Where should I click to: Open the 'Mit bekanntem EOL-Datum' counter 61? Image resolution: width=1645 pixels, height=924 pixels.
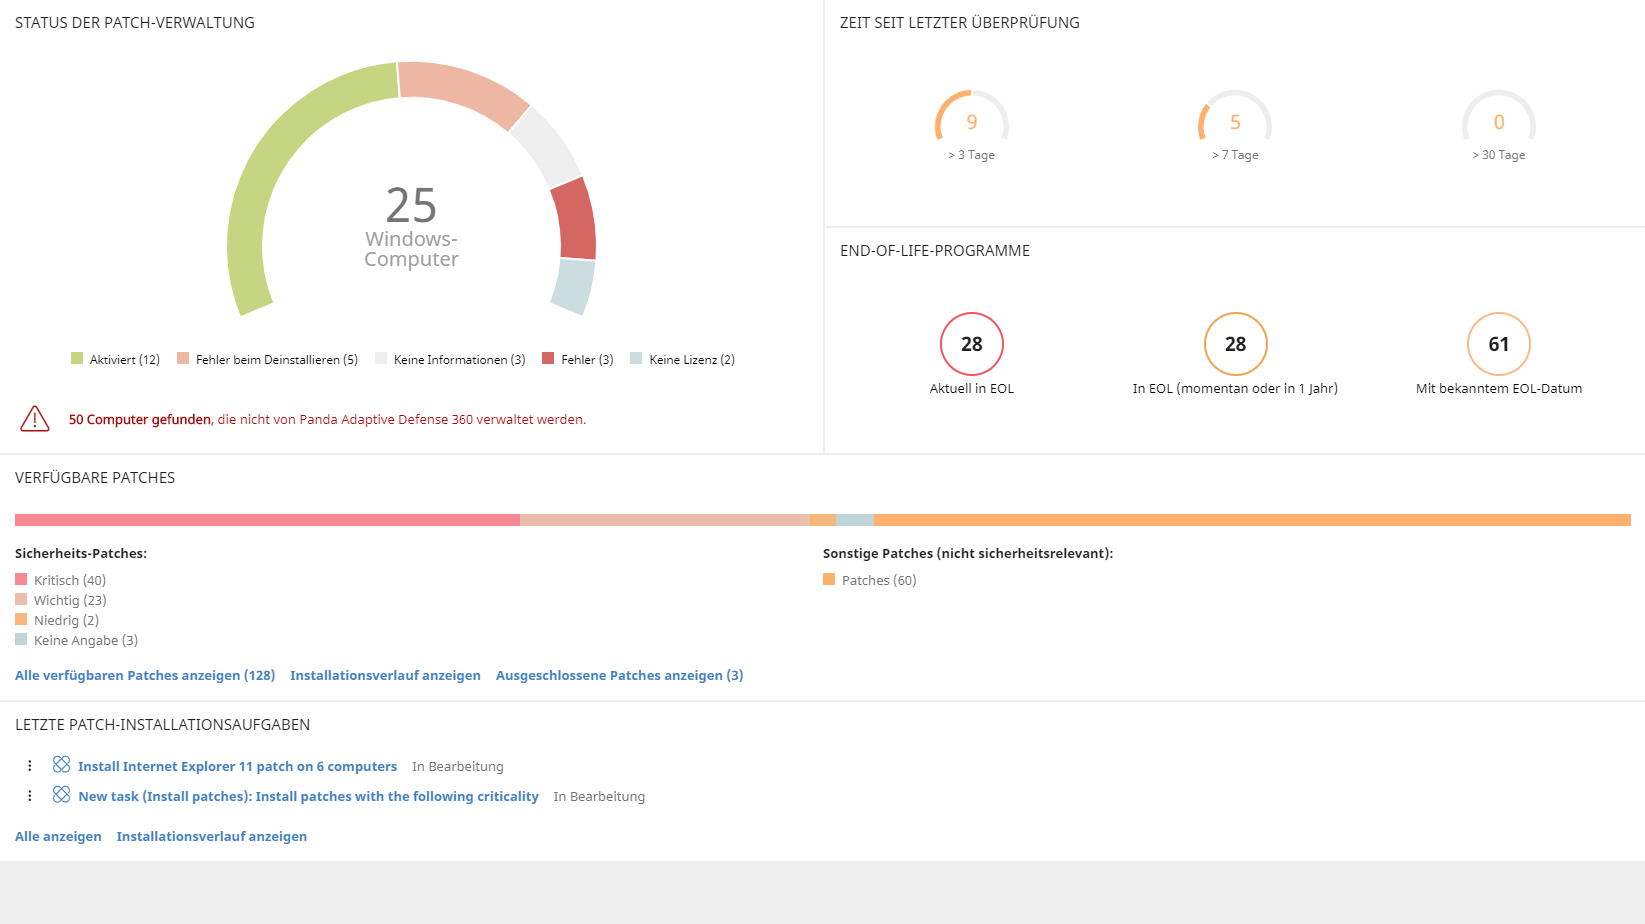click(1498, 344)
